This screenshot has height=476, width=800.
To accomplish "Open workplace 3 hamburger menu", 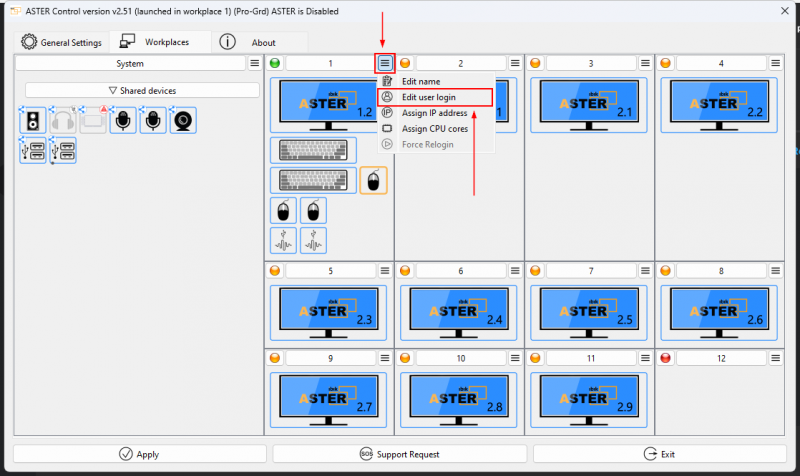I will click(x=645, y=63).
